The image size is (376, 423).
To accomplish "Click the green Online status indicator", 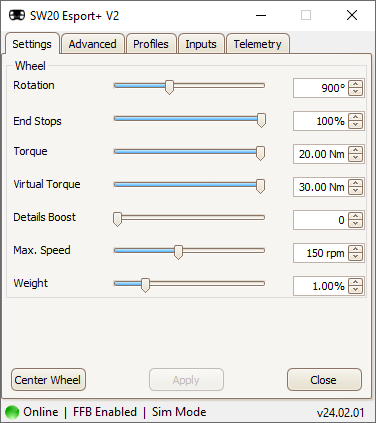I will click(12, 412).
